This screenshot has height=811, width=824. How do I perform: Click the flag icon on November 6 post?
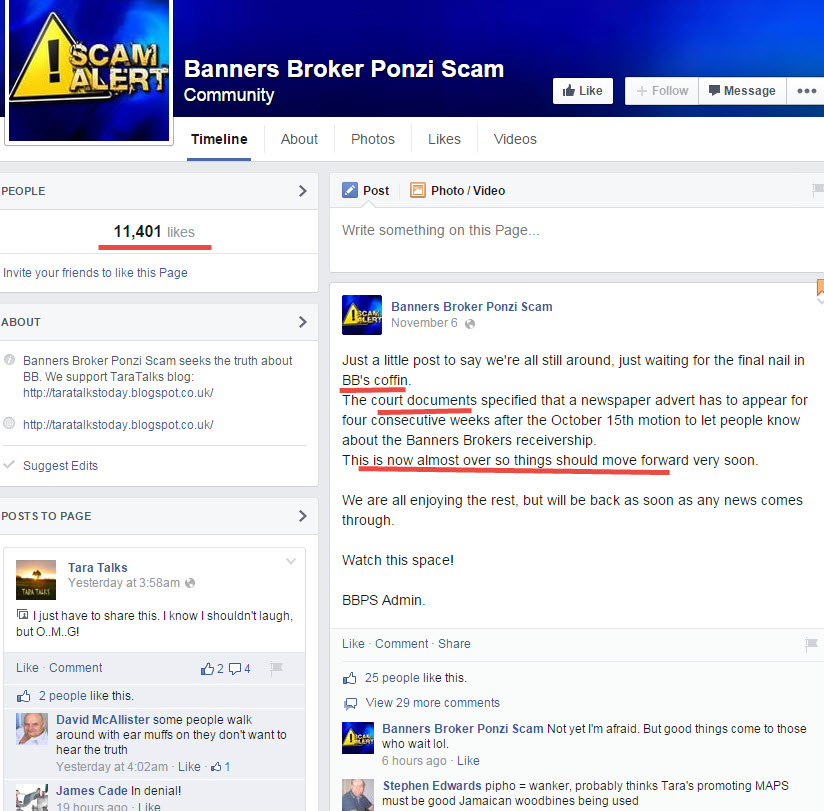pyautogui.click(x=811, y=643)
